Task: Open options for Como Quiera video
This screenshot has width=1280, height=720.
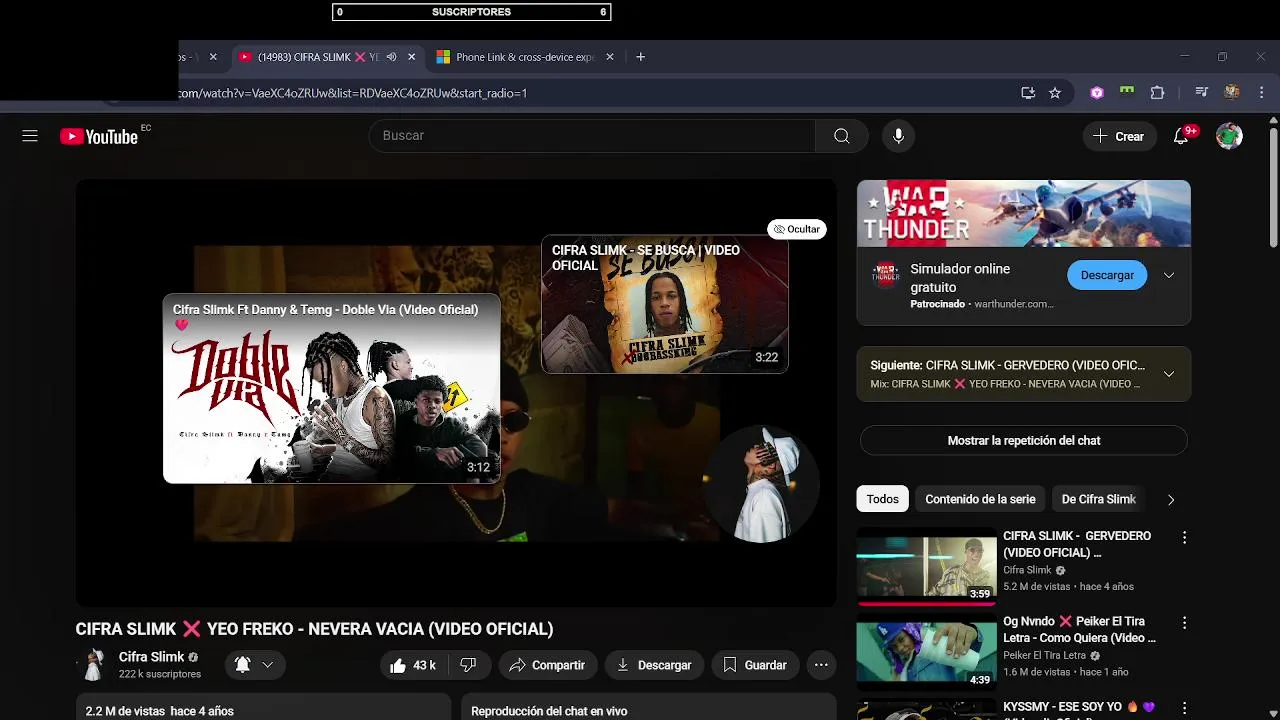Action: (1184, 623)
